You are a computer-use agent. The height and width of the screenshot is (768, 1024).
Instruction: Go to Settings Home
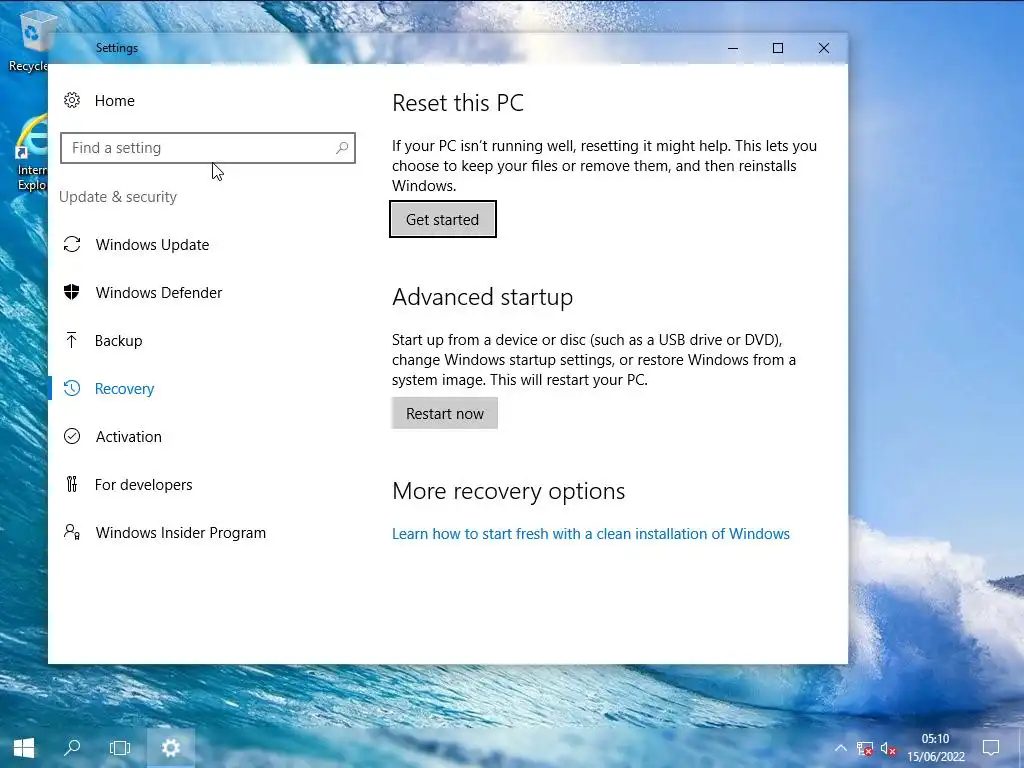click(x=114, y=101)
